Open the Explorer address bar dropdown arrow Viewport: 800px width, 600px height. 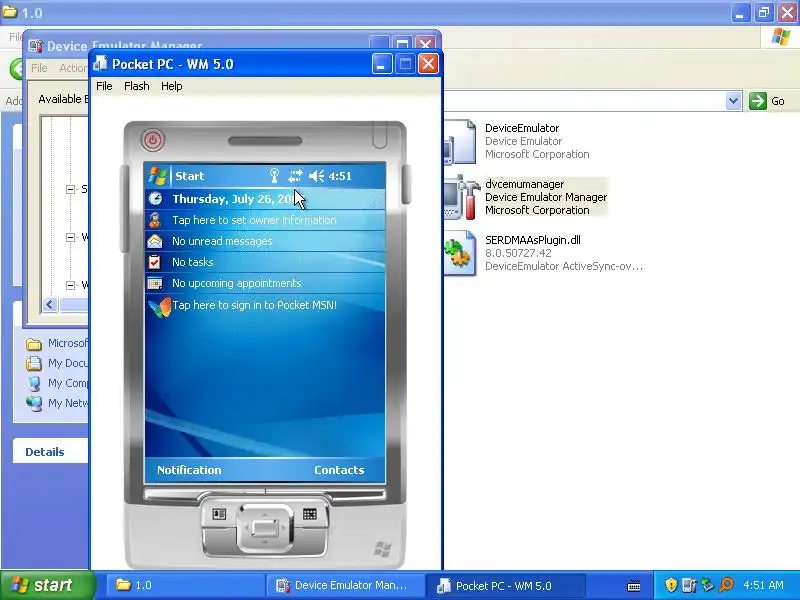(733, 101)
